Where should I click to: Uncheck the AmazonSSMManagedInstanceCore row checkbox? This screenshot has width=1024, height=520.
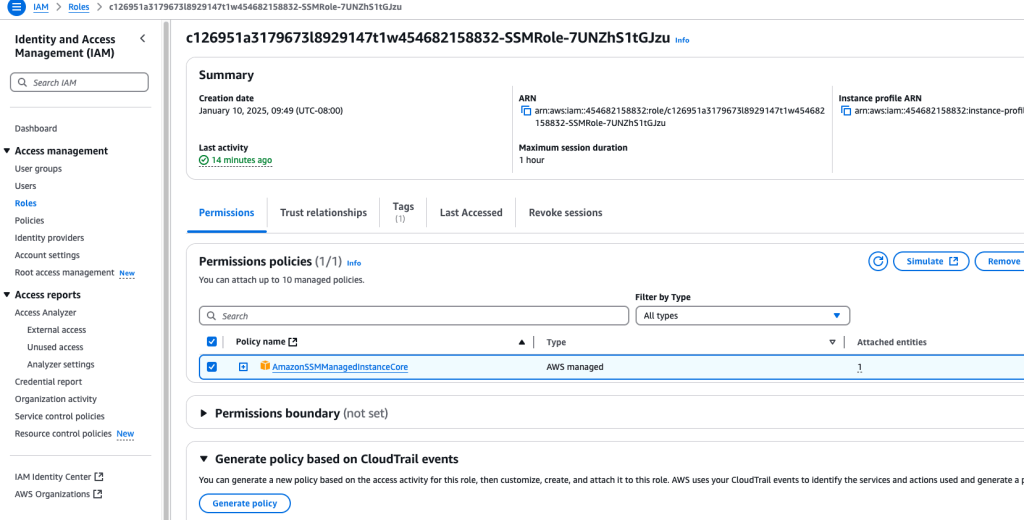211,367
